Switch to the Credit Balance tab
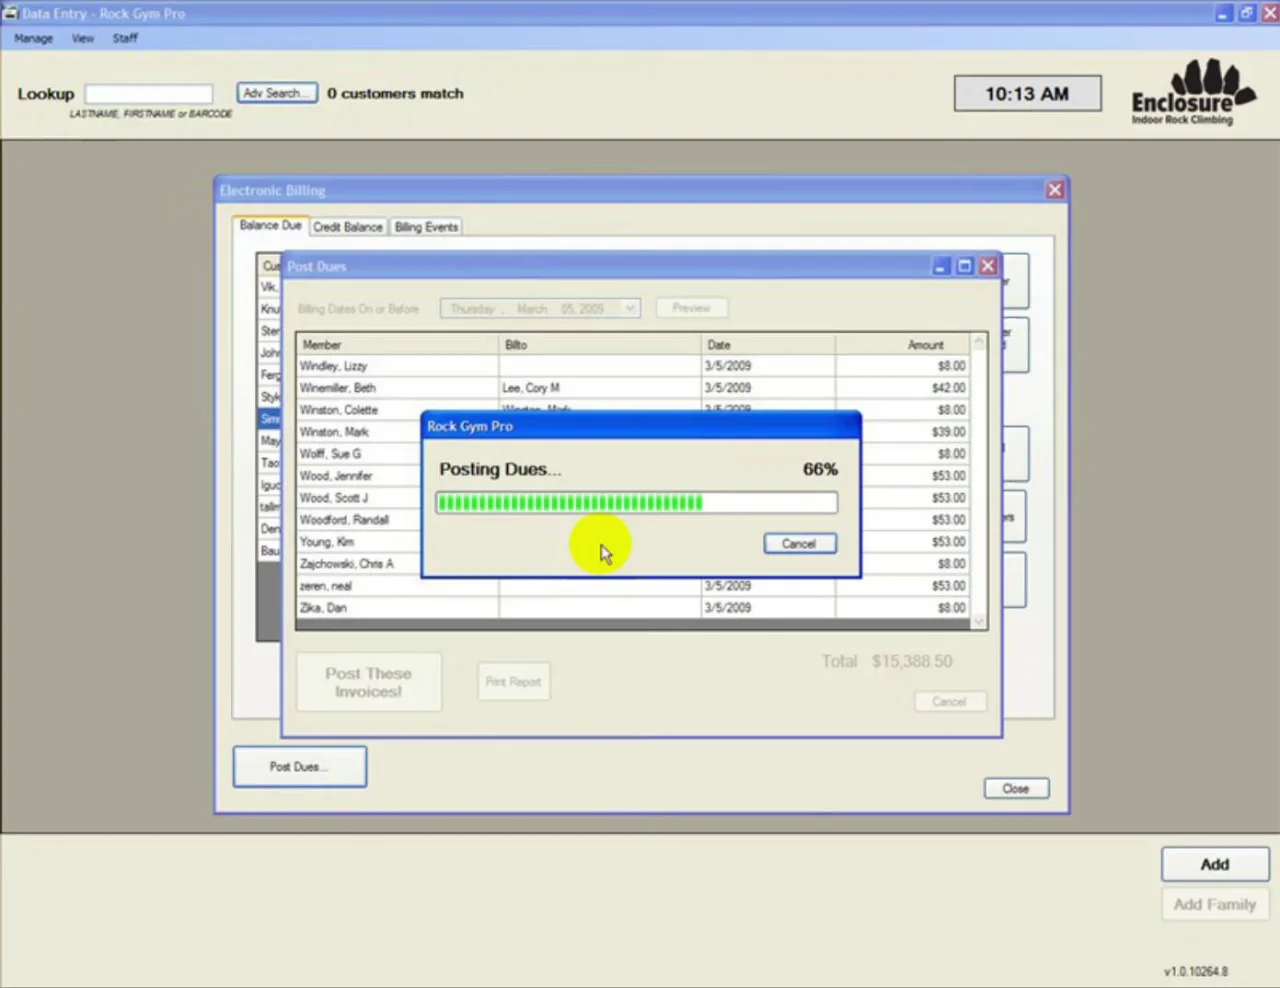 point(348,227)
